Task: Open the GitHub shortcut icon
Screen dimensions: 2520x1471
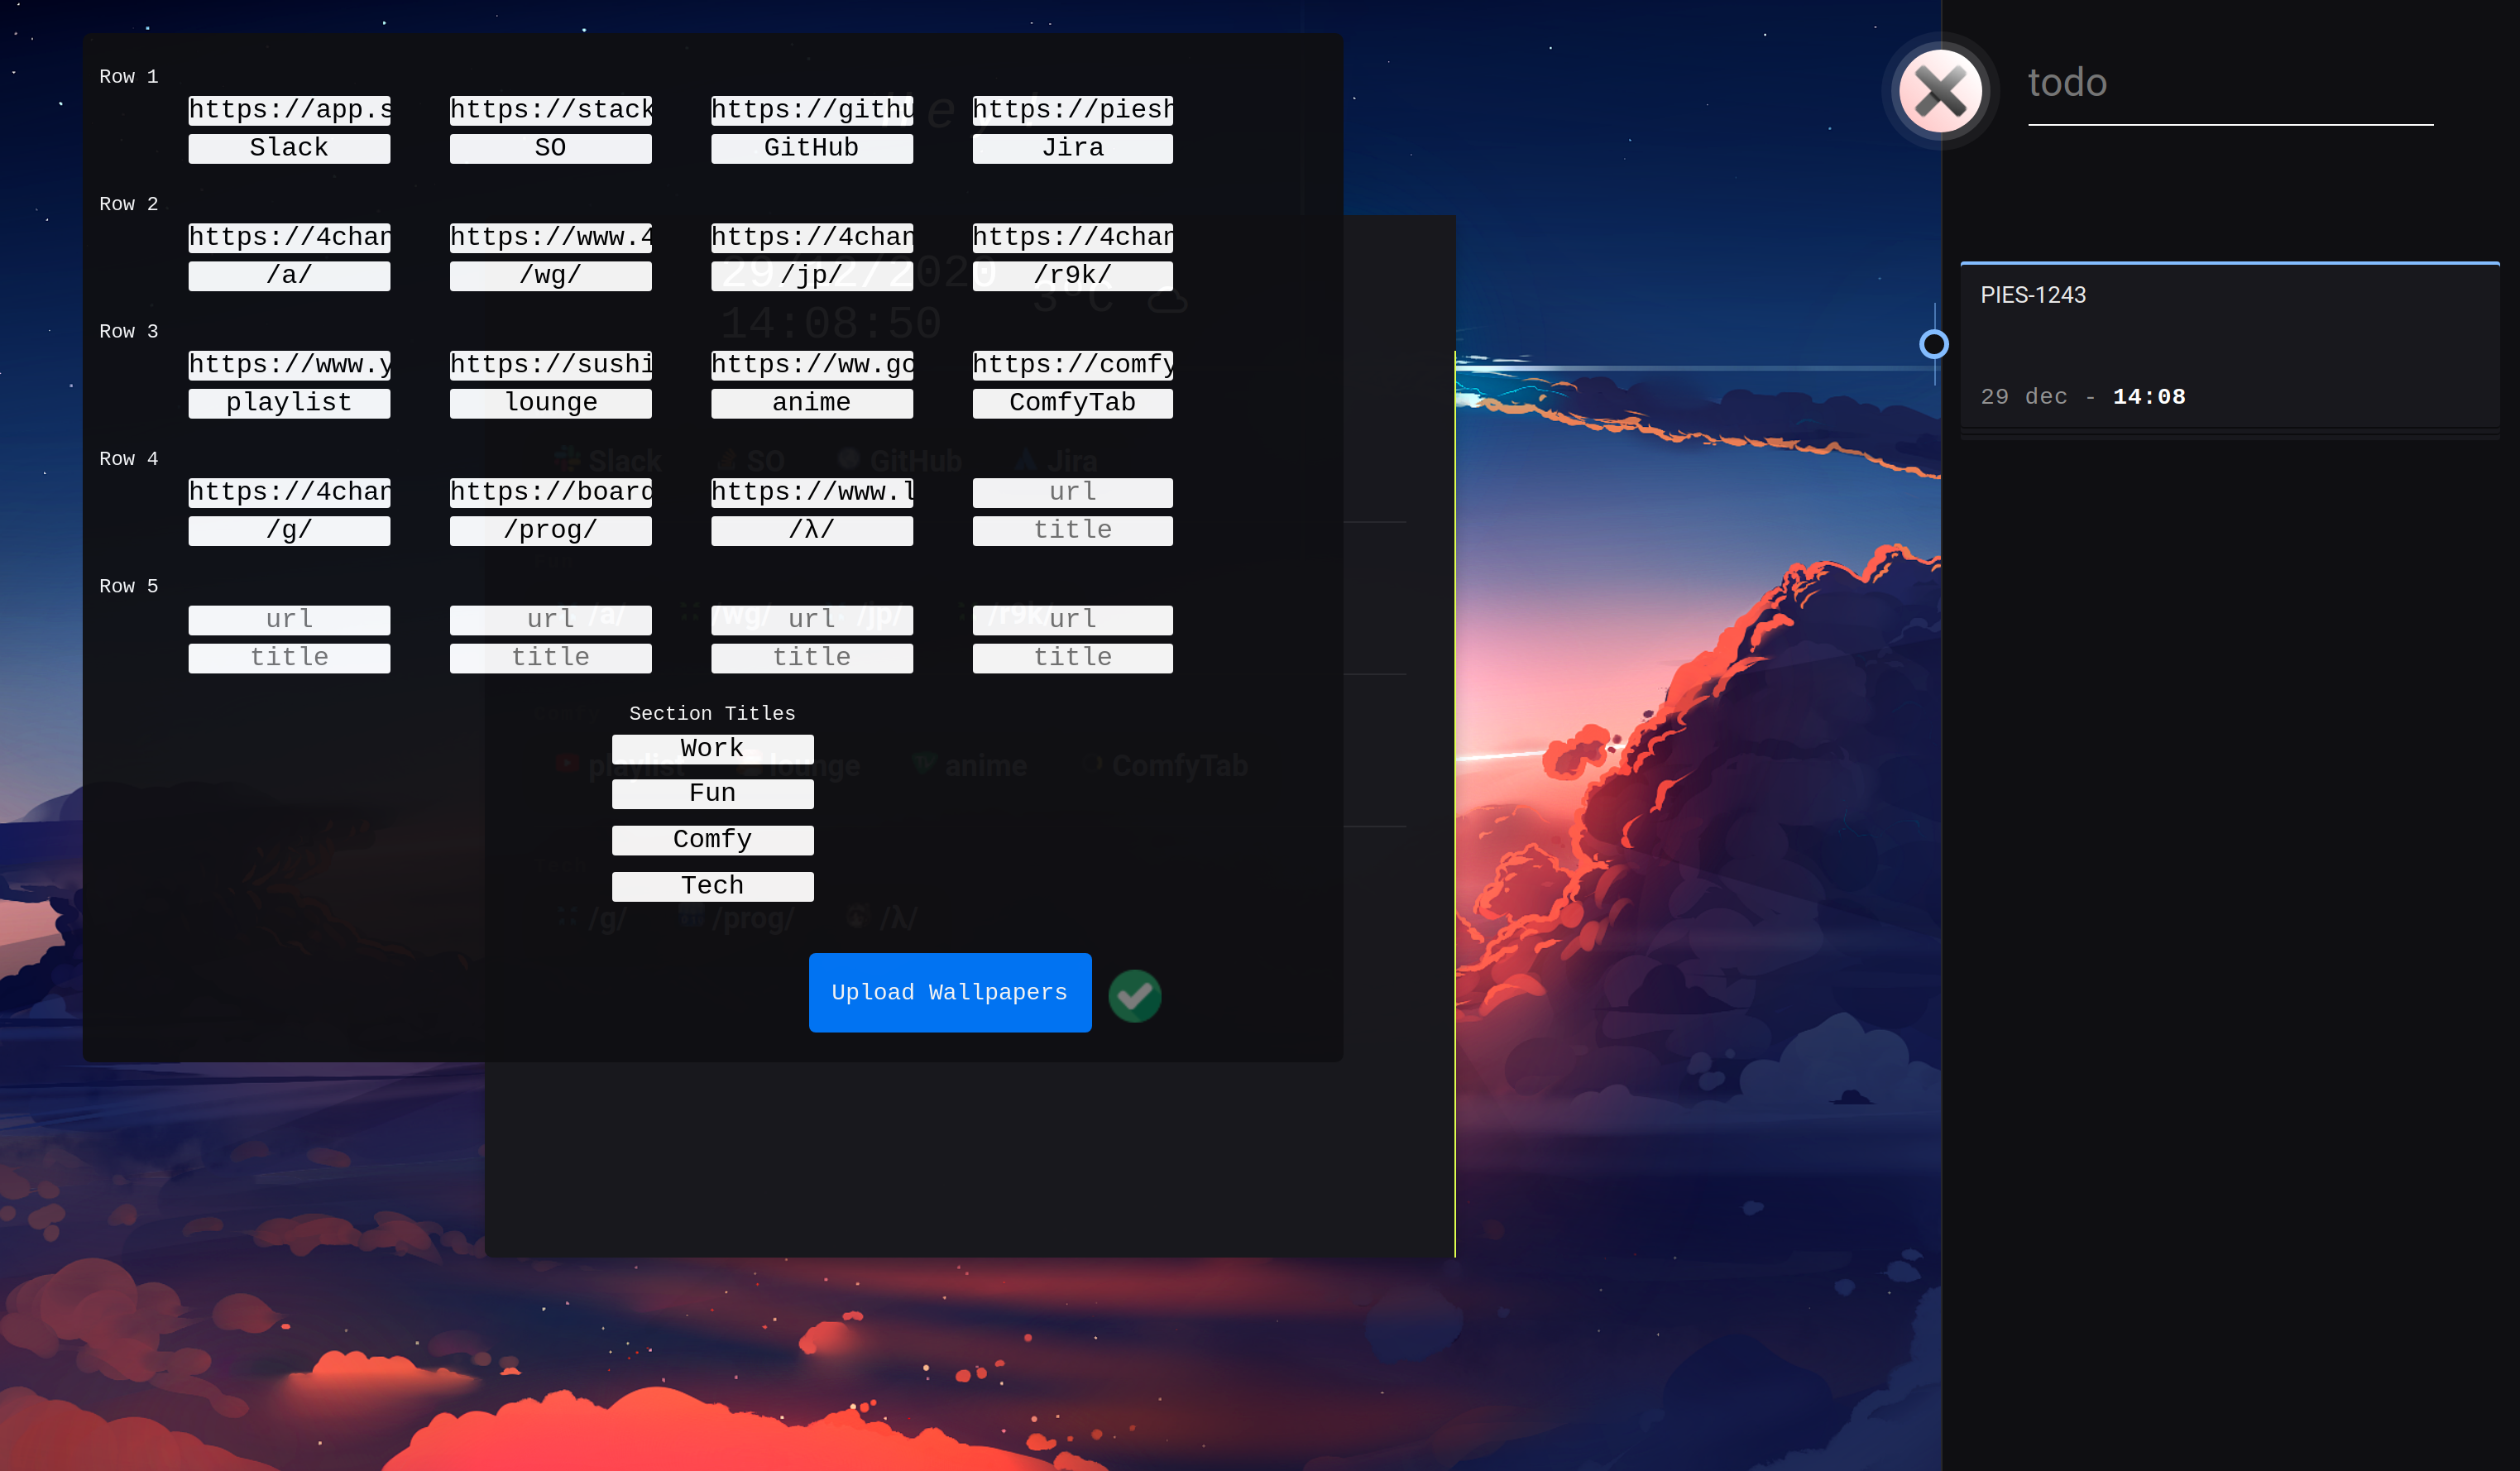Action: (x=849, y=460)
